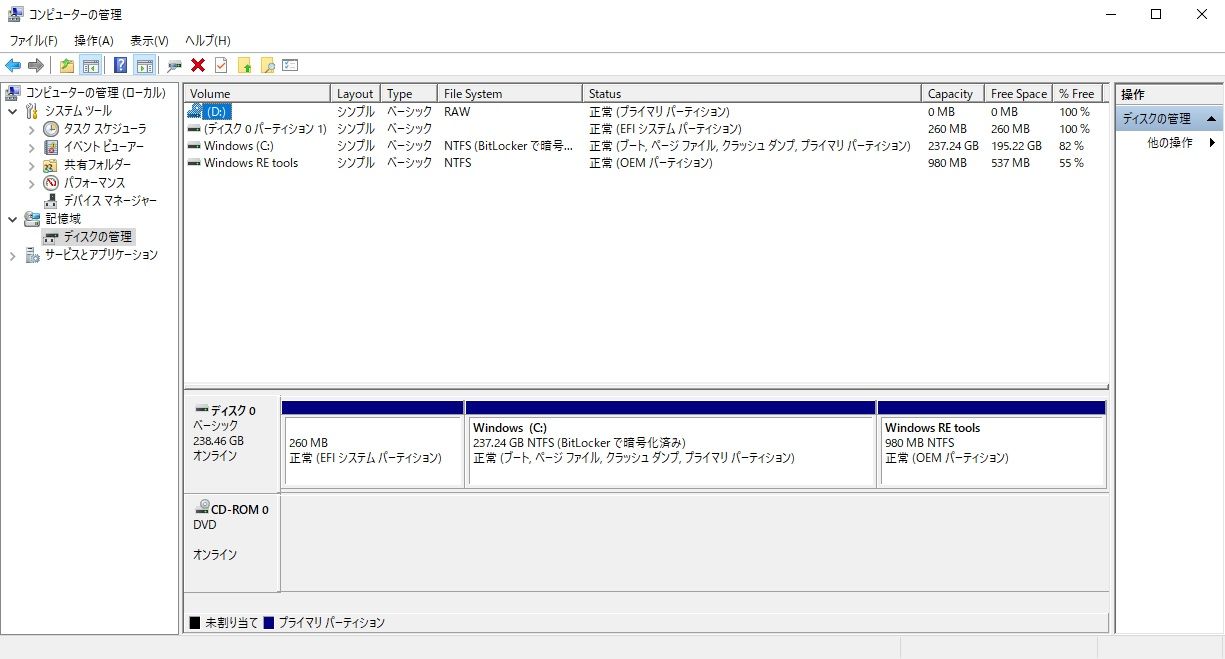Image resolution: width=1225 pixels, height=659 pixels.
Task: Toggle the Show/Hide Action Pane icon
Action: (x=144, y=66)
